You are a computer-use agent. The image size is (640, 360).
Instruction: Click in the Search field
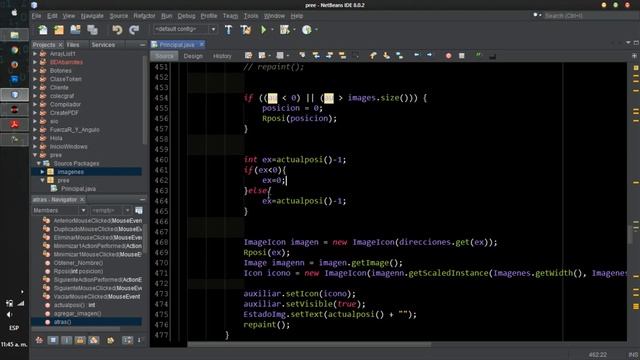coord(591,16)
